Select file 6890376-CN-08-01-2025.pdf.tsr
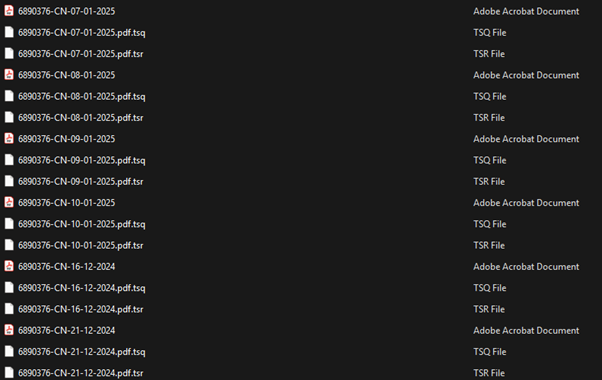The image size is (602, 380). point(81,117)
